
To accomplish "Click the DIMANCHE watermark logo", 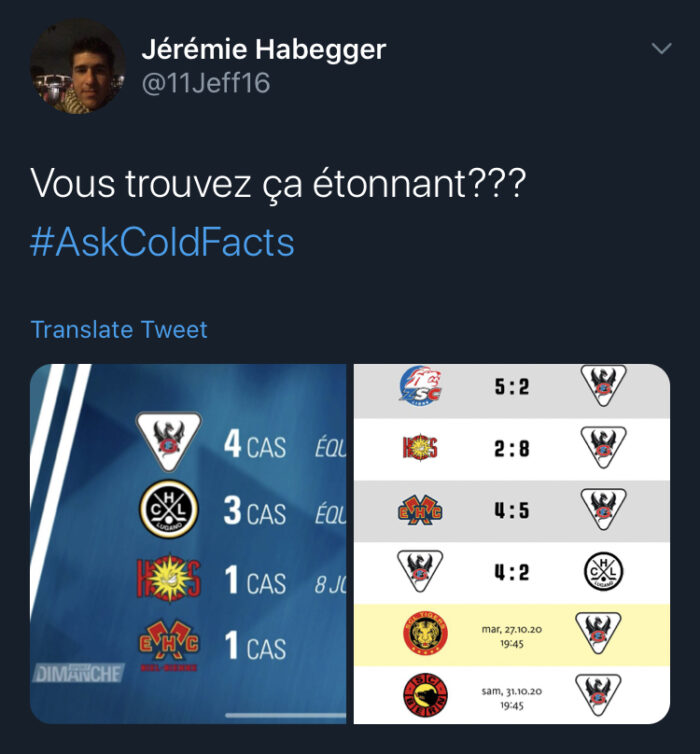I will 79,673.
